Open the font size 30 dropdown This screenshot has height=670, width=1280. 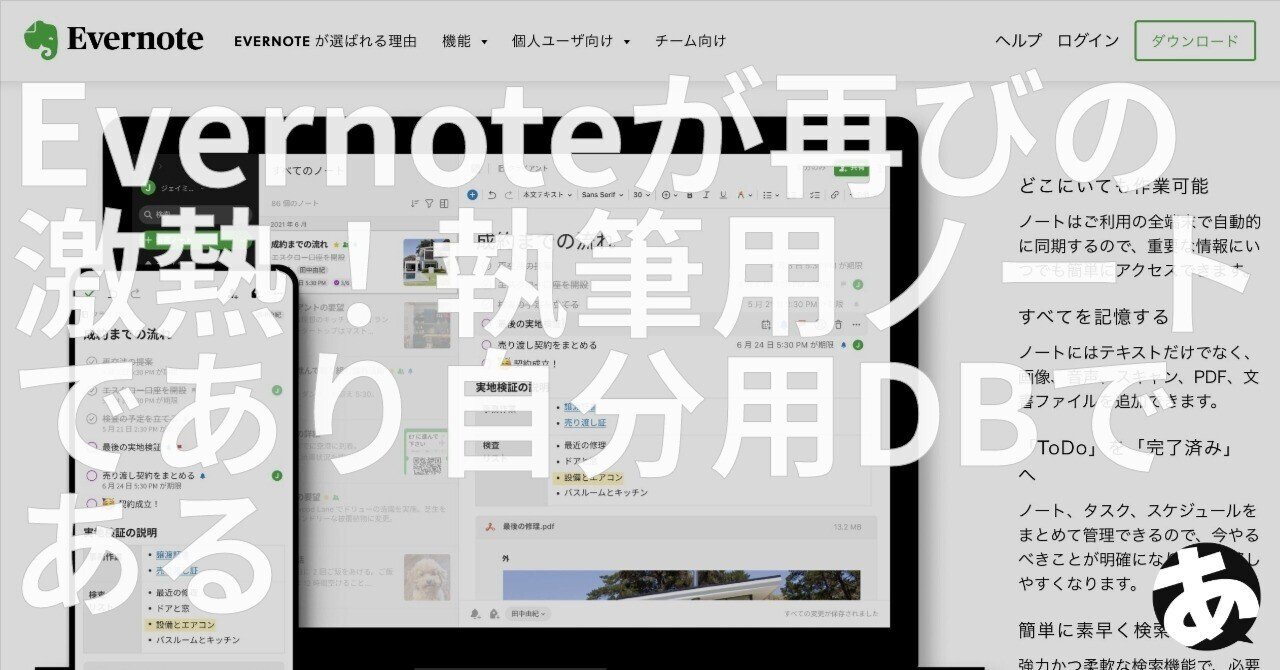pos(640,195)
